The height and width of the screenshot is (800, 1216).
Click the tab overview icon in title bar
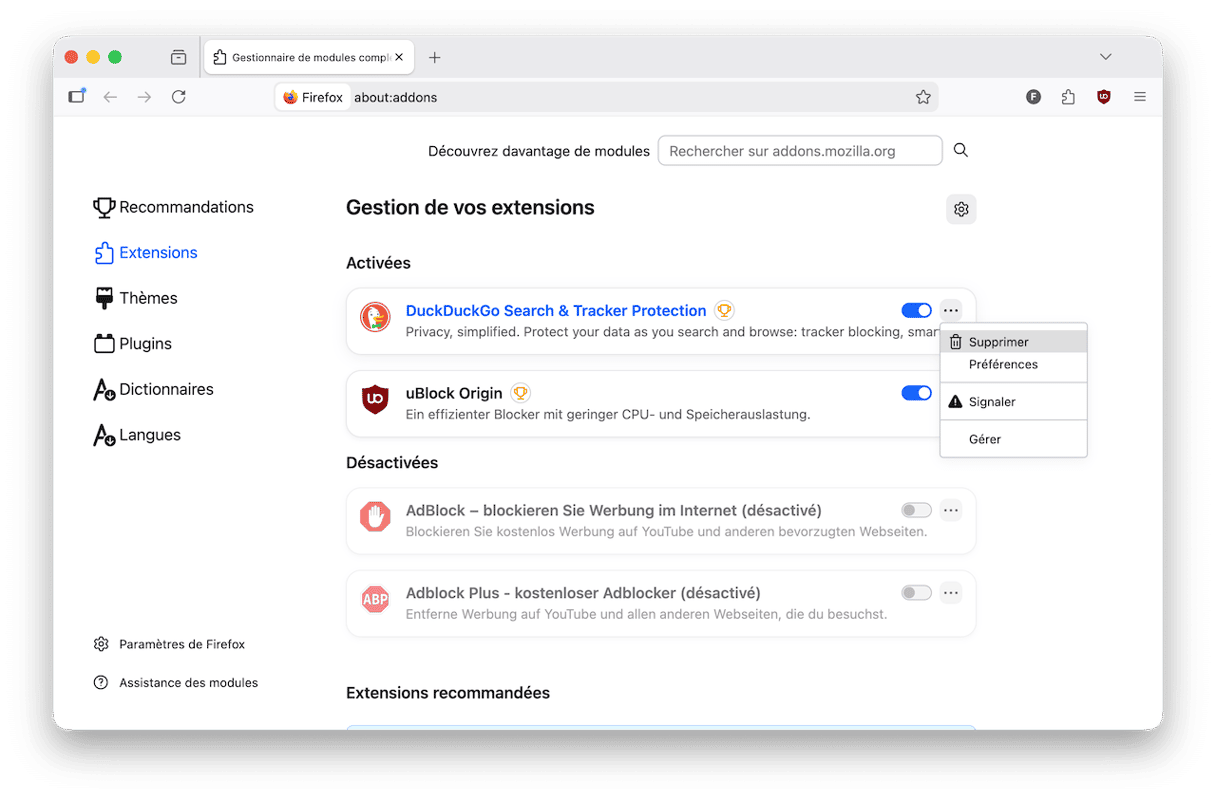click(178, 57)
